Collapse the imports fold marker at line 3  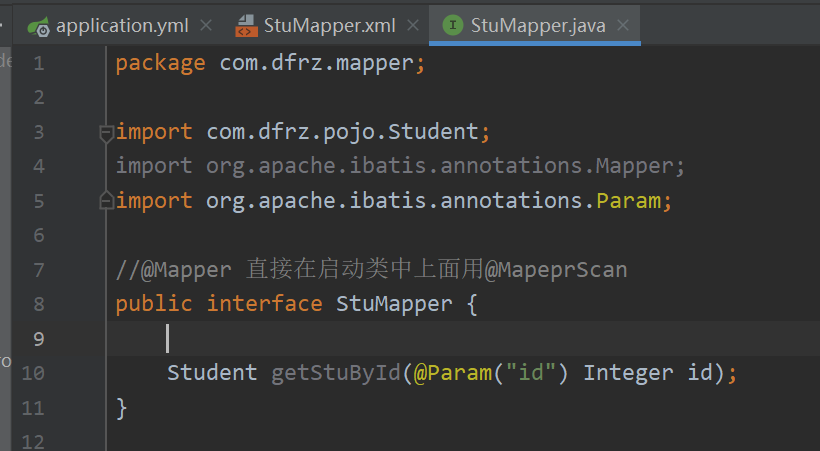105,132
